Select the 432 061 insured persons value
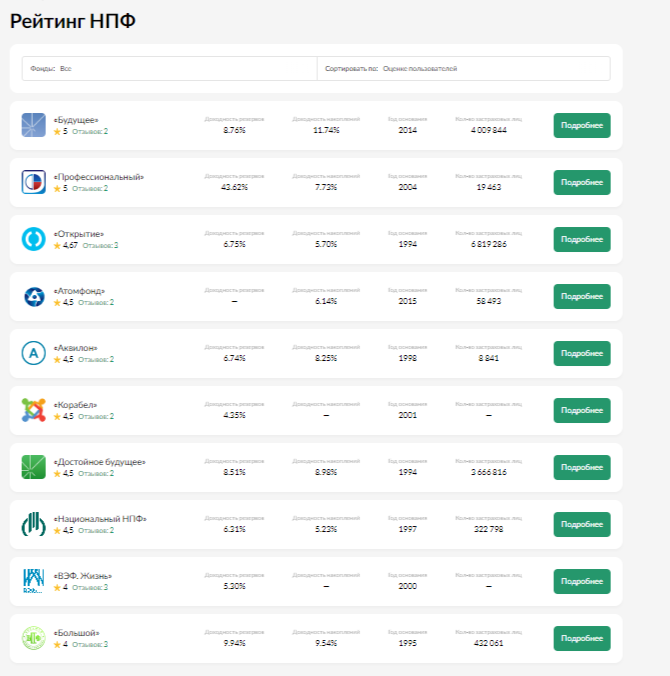This screenshot has height=676, width=670. (x=488, y=643)
